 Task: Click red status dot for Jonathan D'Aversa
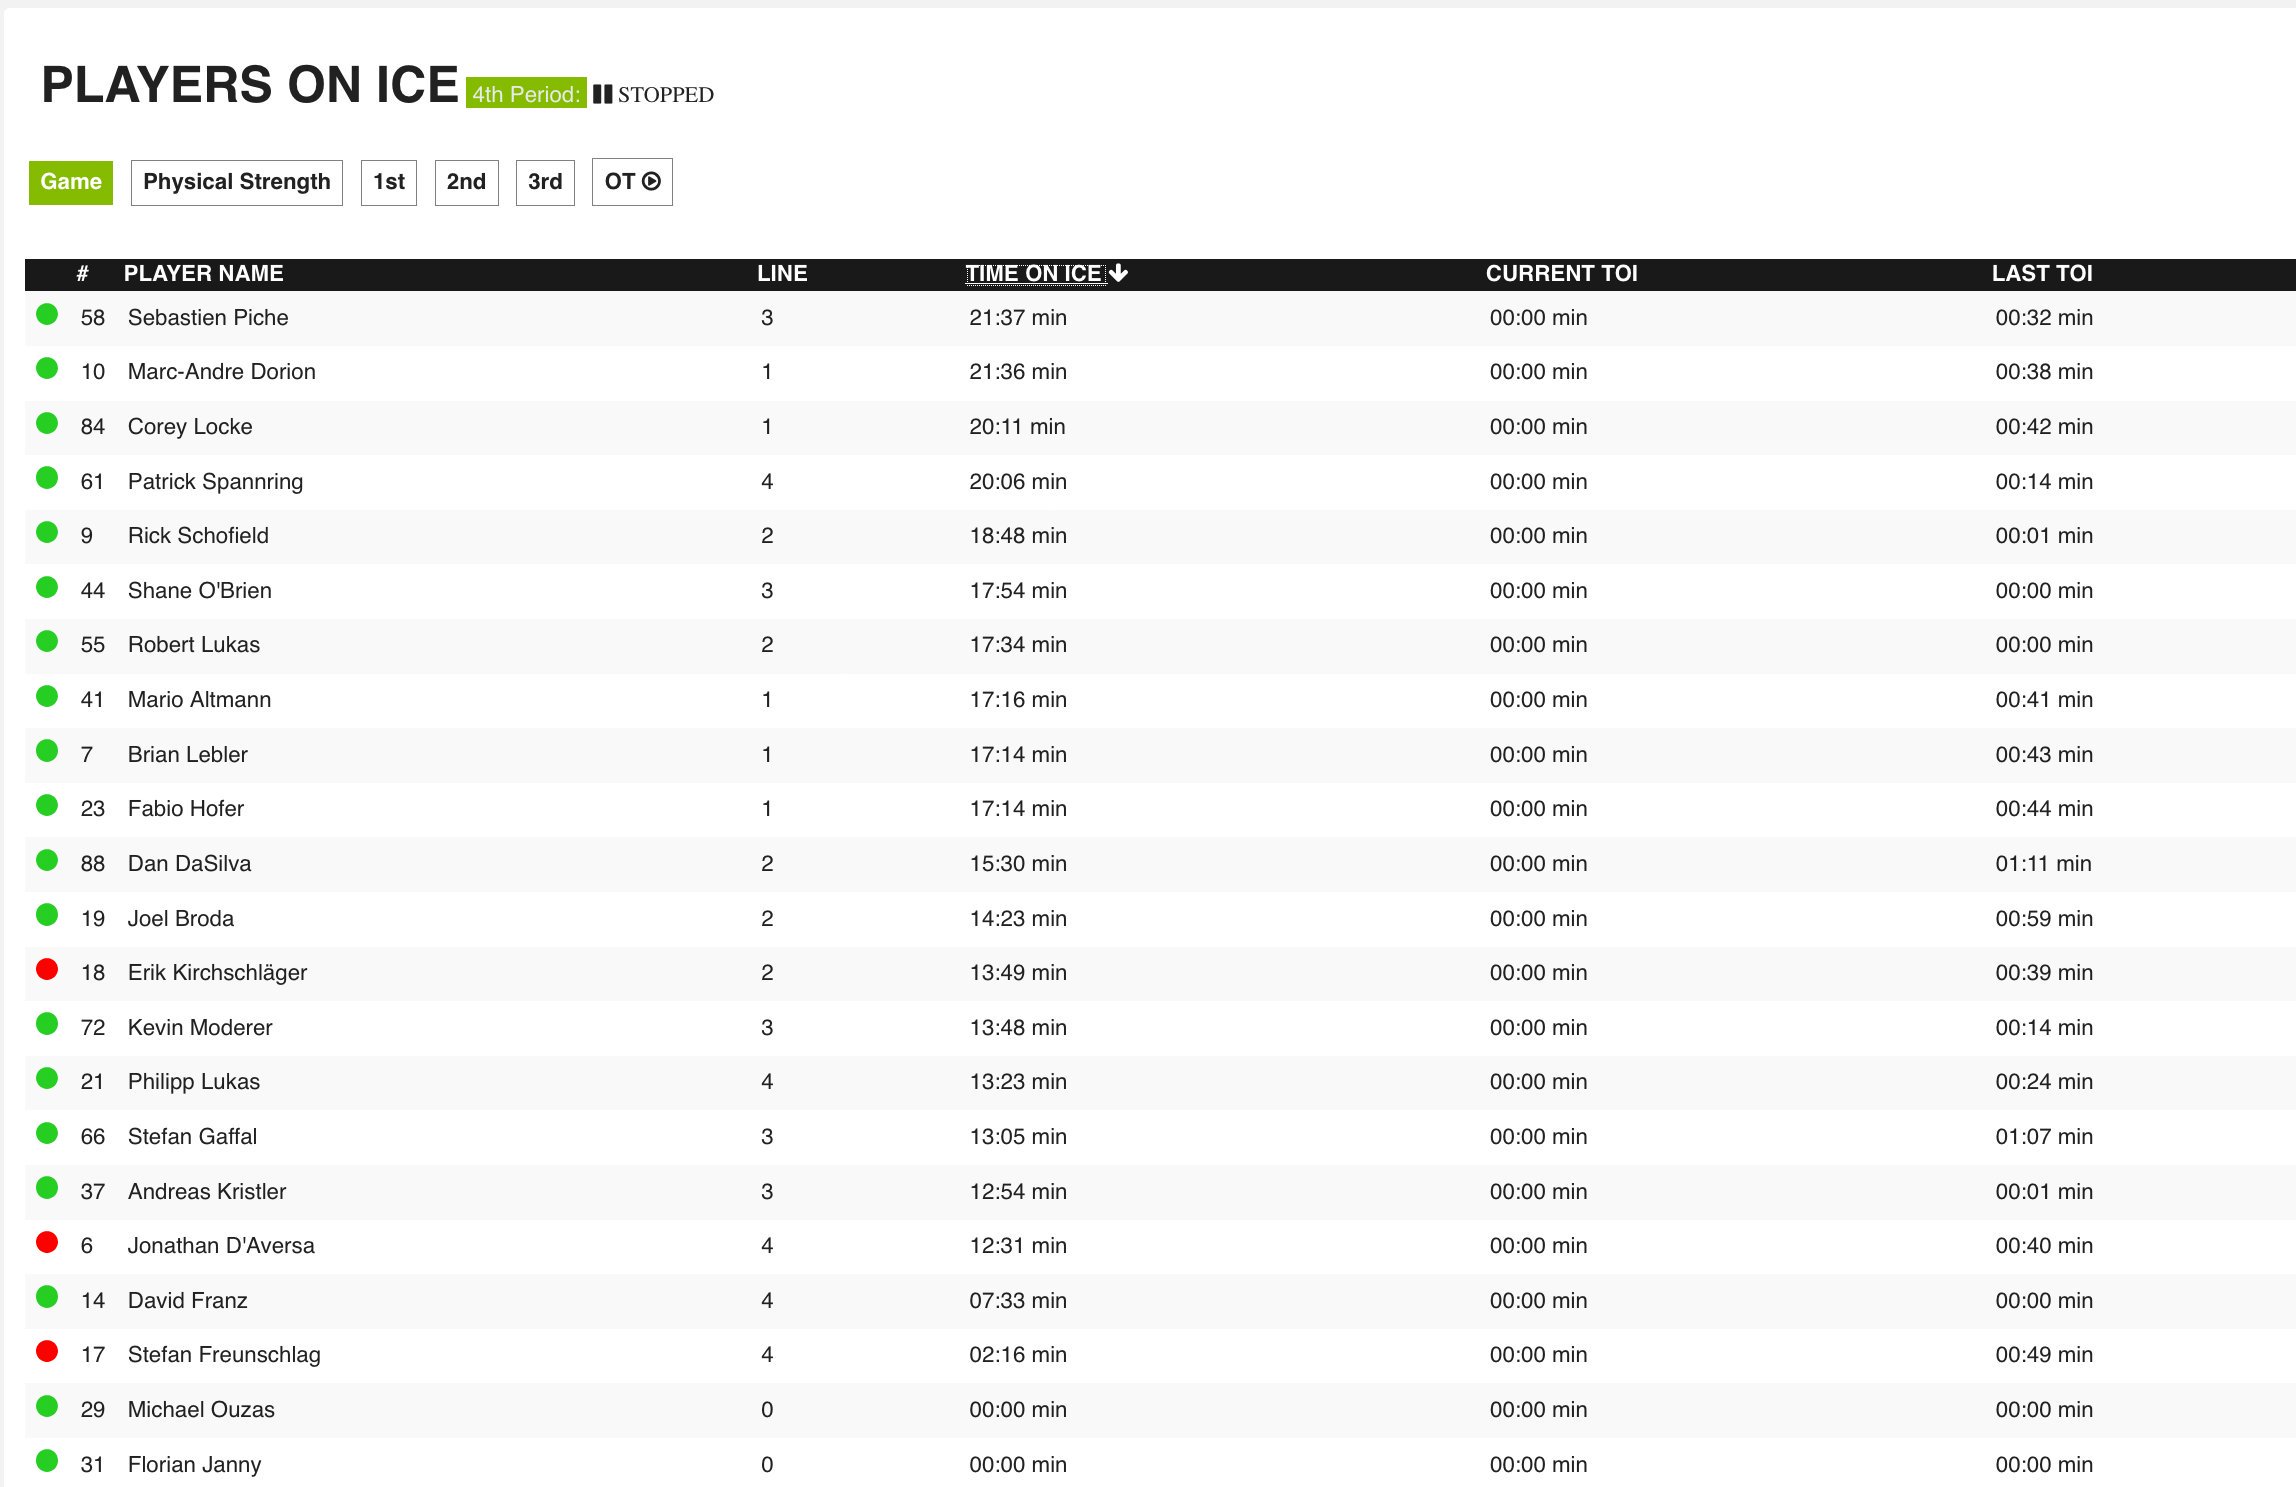point(47,1242)
